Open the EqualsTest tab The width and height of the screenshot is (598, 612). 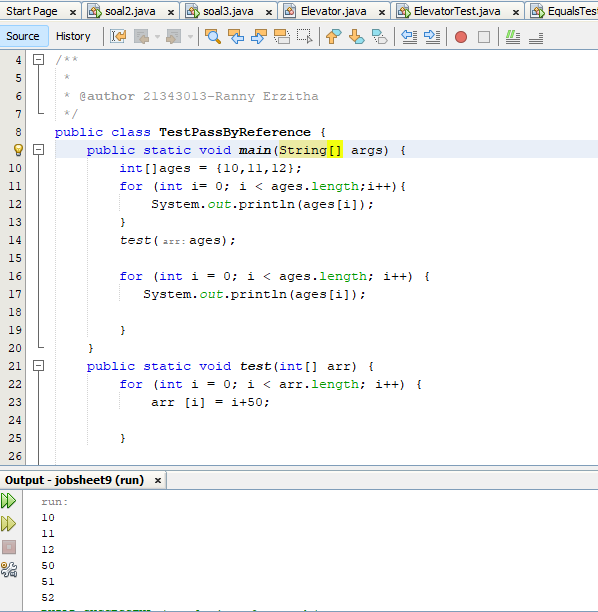[x=566, y=11]
